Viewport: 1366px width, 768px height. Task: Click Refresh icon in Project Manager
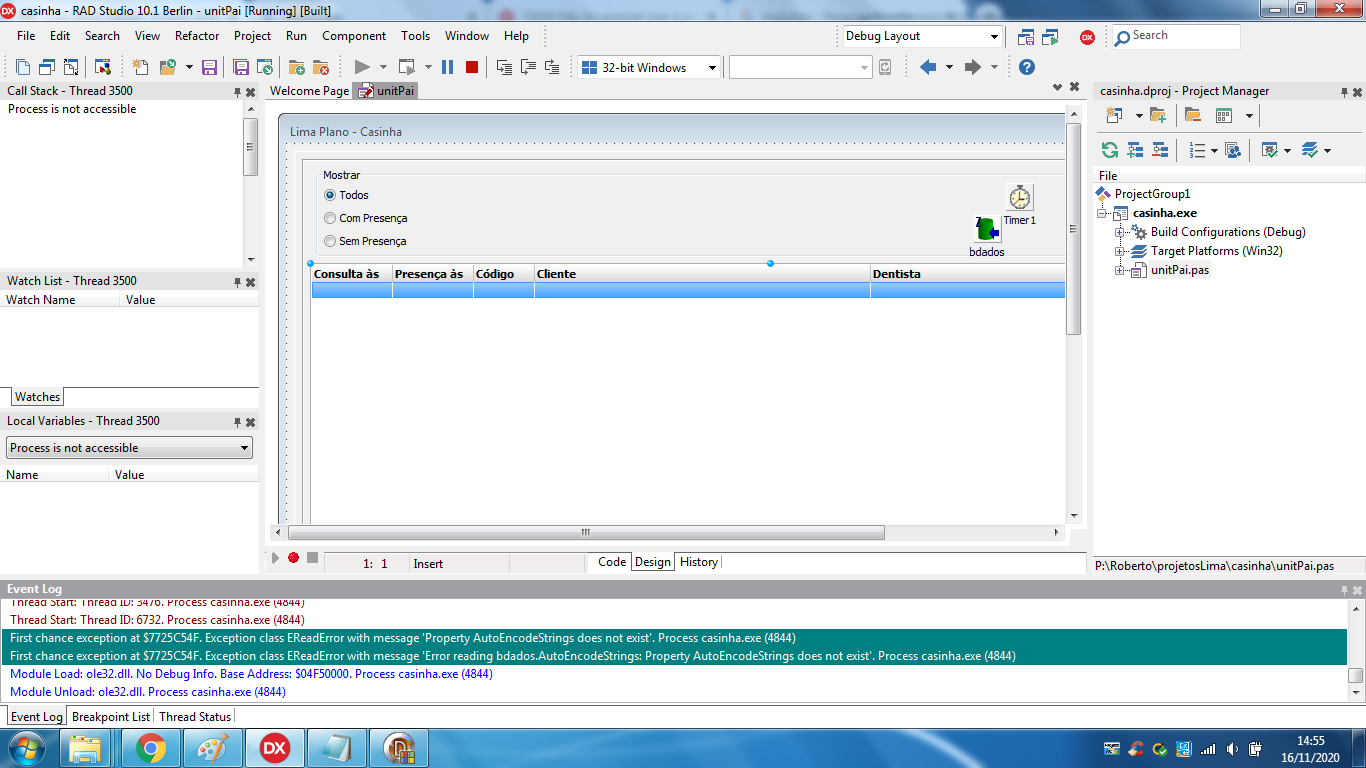[x=1110, y=150]
